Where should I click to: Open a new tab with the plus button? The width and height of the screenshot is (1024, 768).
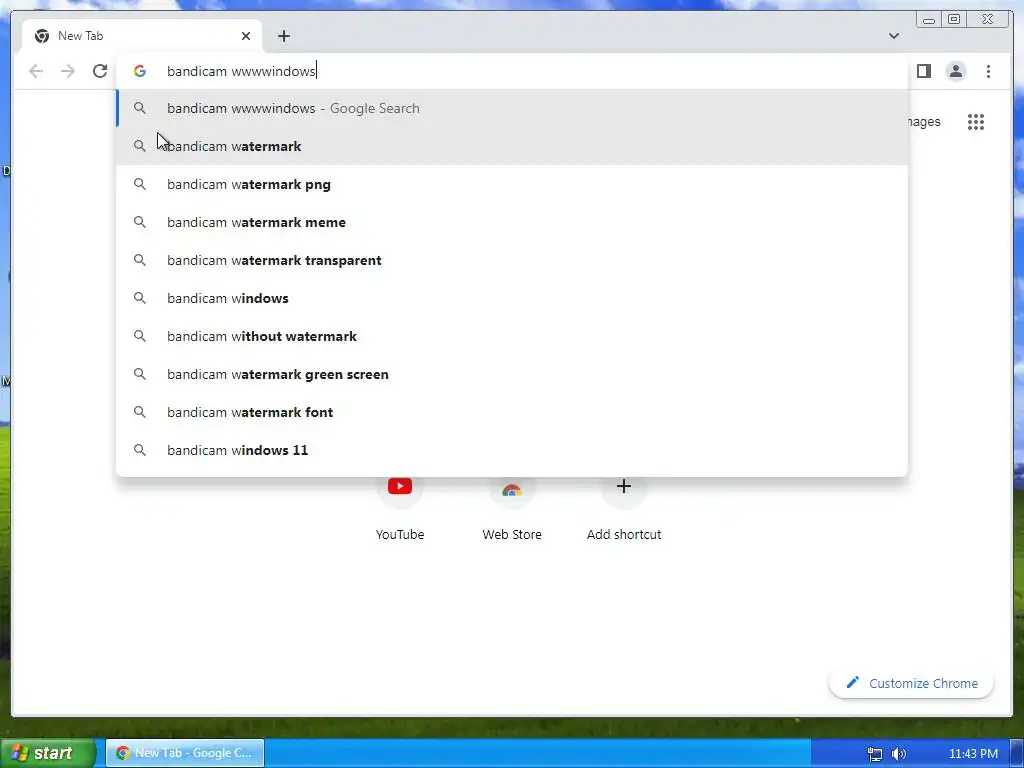click(x=283, y=36)
